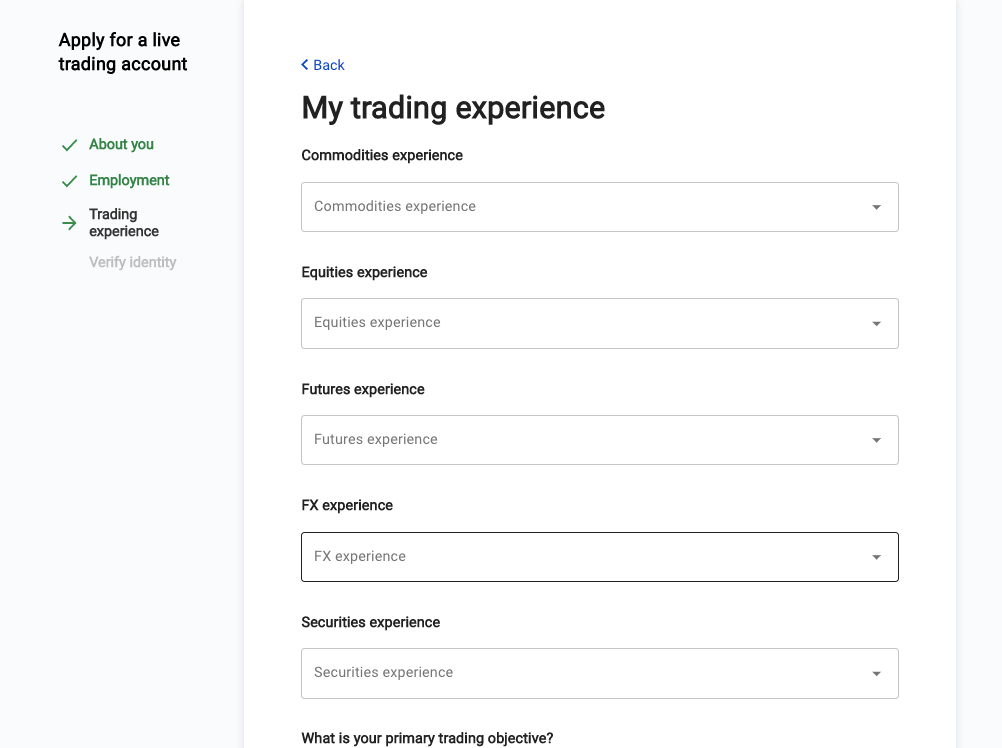
Task: Click 'What is your primary trading objective?' text
Action: (428, 738)
